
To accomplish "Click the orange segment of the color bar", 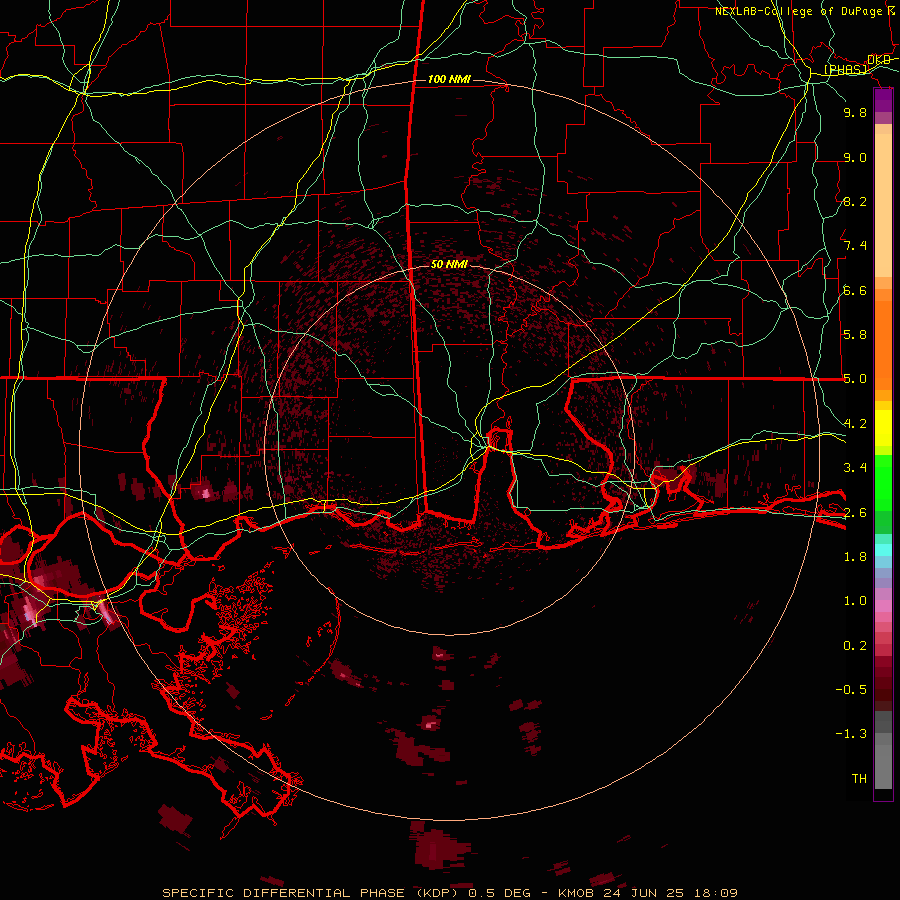I will click(x=883, y=344).
